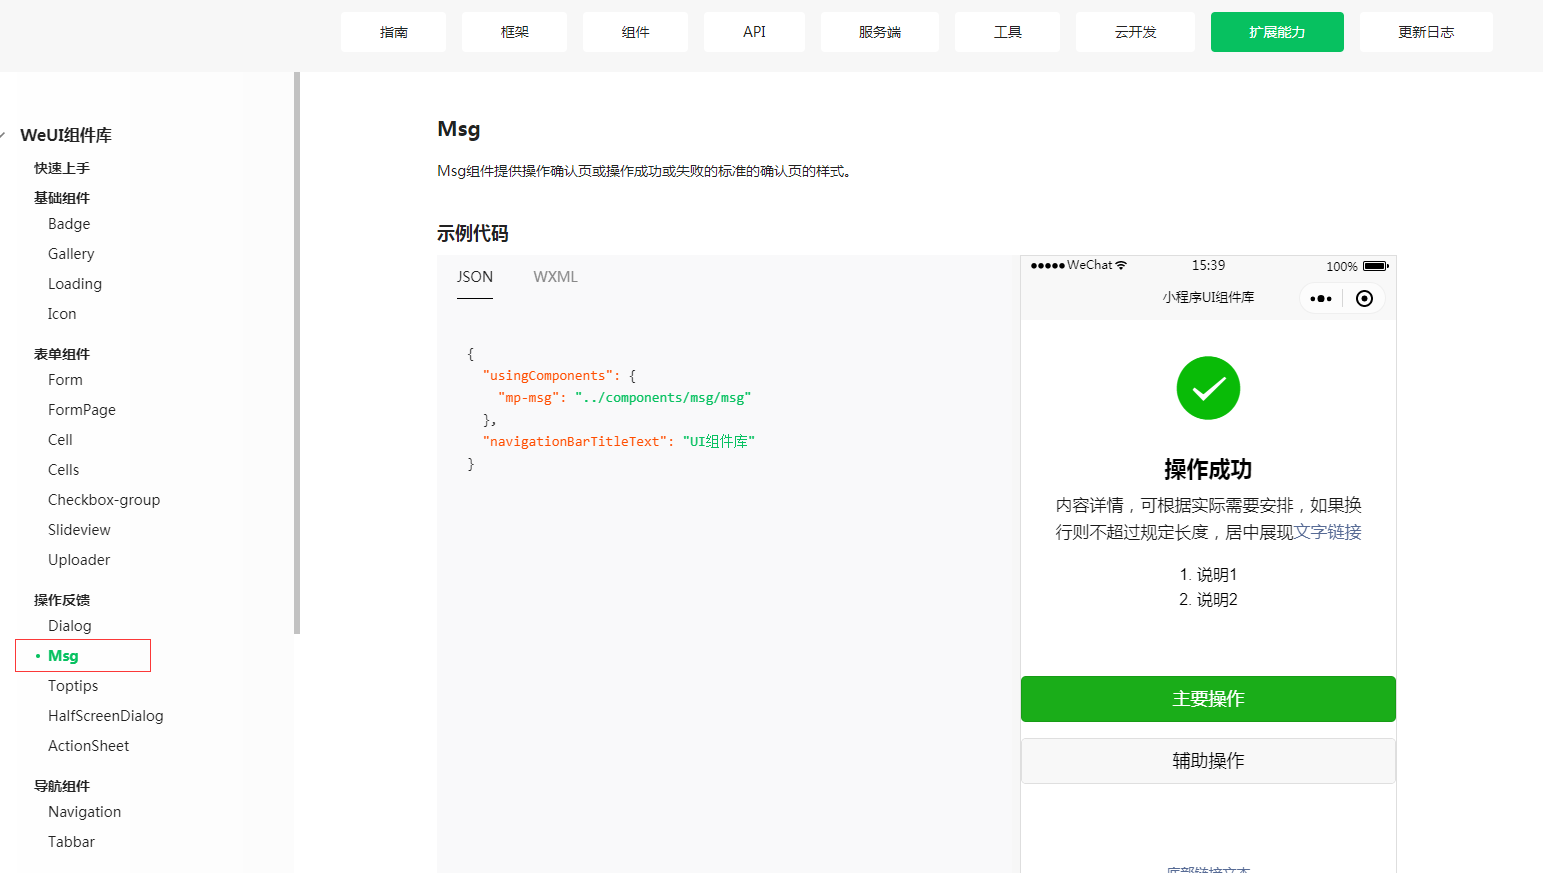Open the ActionSheet component page
Screen dimensions: 1543x873
89,746
